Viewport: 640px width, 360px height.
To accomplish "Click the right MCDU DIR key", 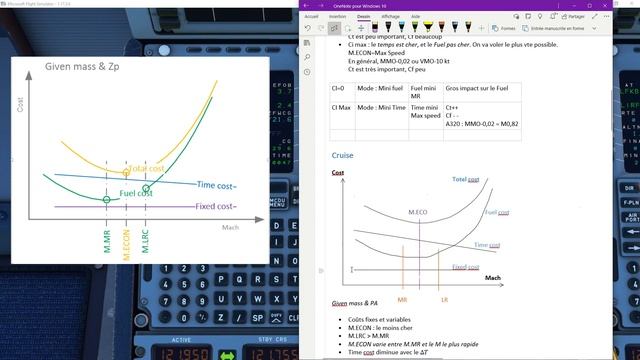I will [x=629, y=188].
